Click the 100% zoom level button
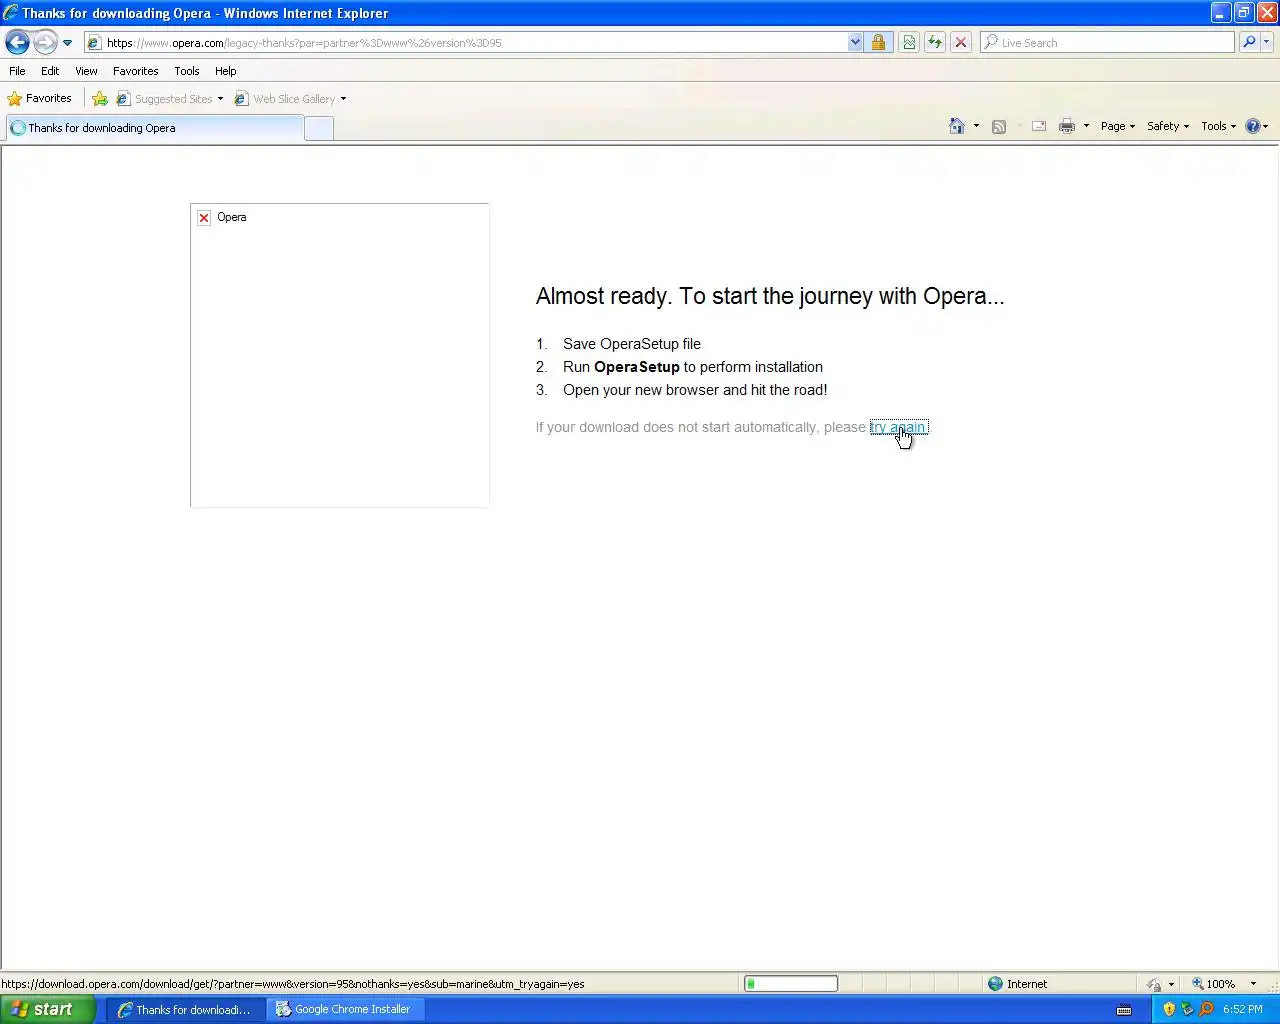This screenshot has width=1280, height=1024. coord(1213,984)
